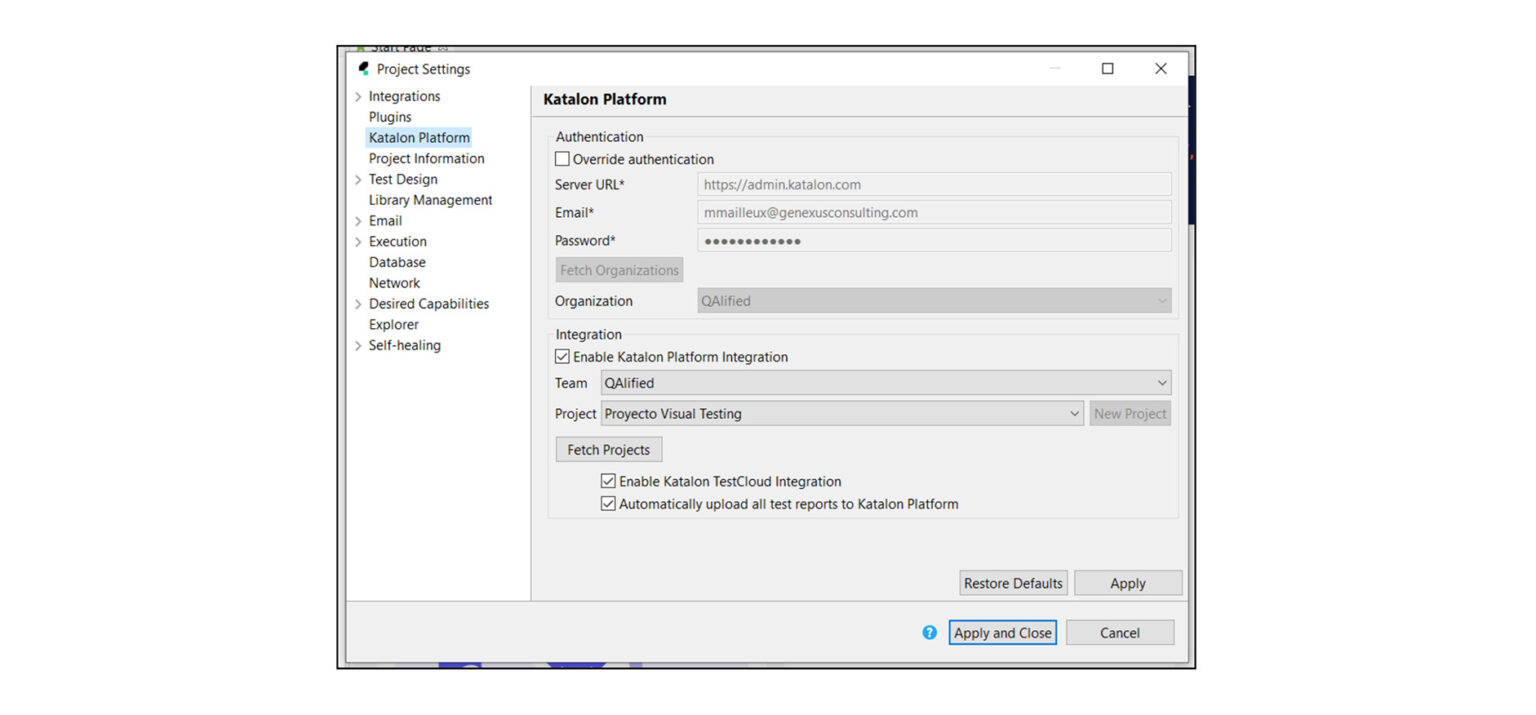Enable the Override authentication checkbox
The image size is (1536, 715).
pos(563,159)
